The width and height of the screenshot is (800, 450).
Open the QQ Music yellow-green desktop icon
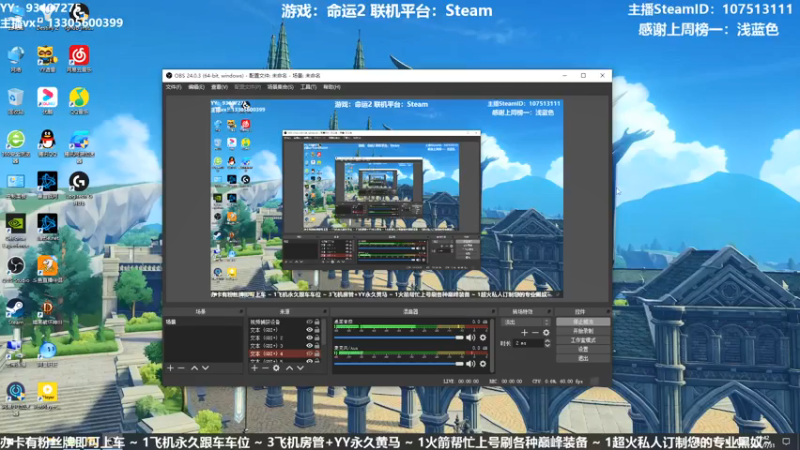click(79, 101)
